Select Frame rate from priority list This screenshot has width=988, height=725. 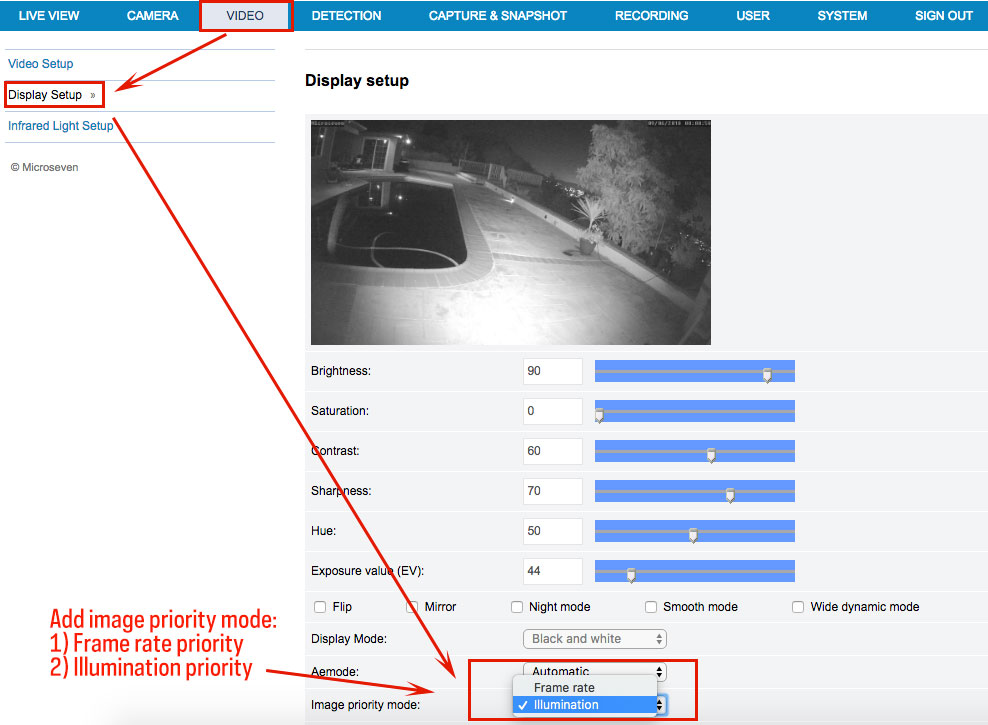pos(564,688)
